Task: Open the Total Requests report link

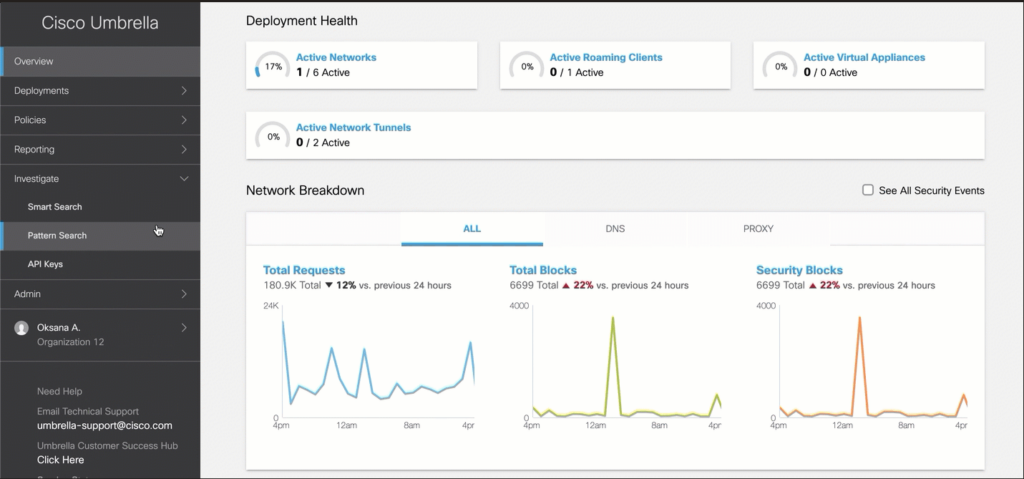Action: point(304,270)
